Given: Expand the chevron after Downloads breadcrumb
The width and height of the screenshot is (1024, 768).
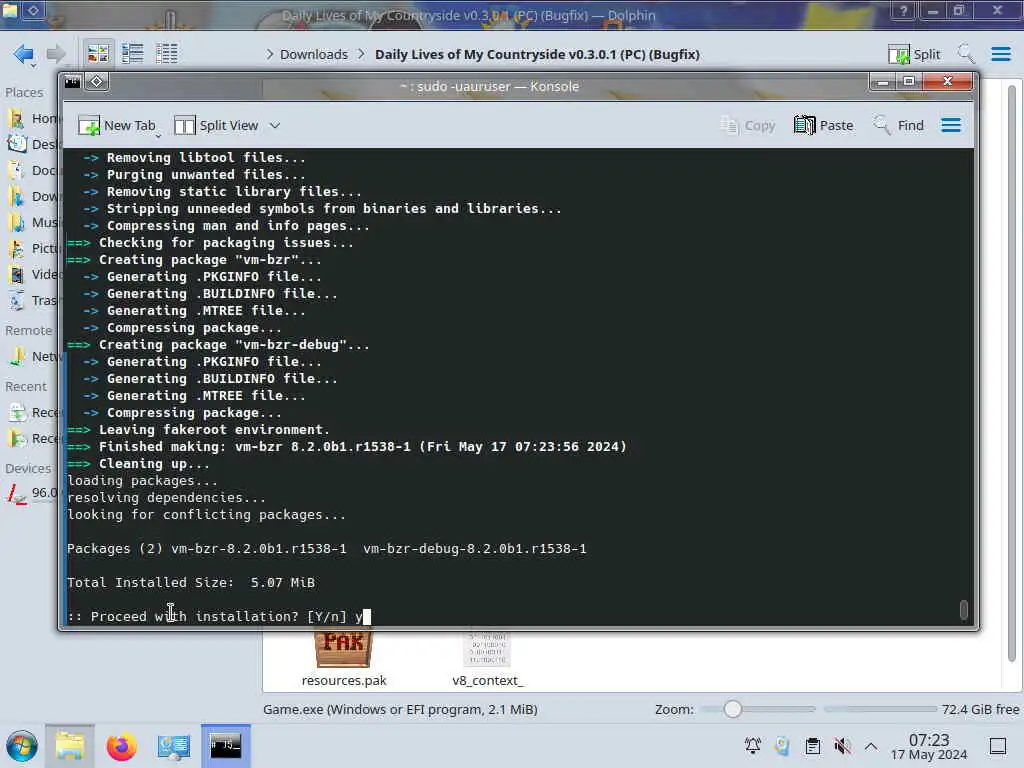Looking at the screenshot, I should [361, 54].
